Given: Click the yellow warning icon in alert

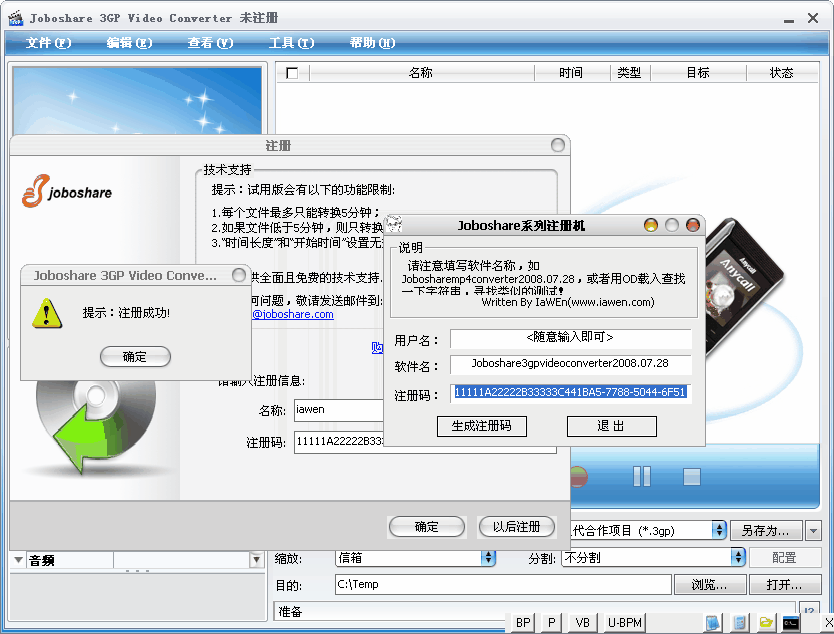Looking at the screenshot, I should point(47,313).
